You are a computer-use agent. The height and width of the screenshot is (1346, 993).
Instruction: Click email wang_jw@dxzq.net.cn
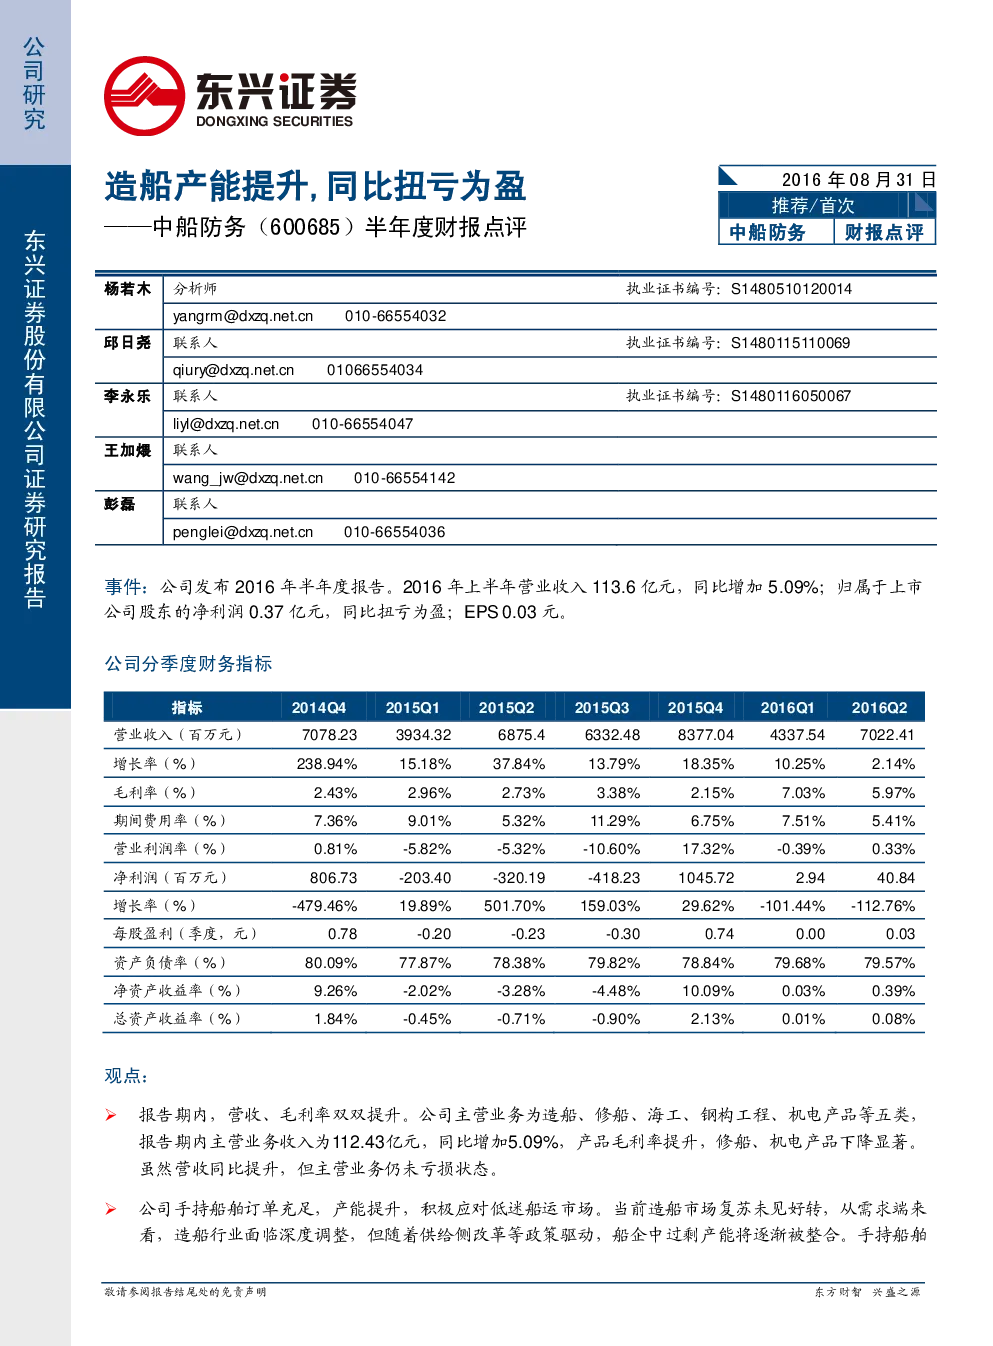(x=248, y=478)
